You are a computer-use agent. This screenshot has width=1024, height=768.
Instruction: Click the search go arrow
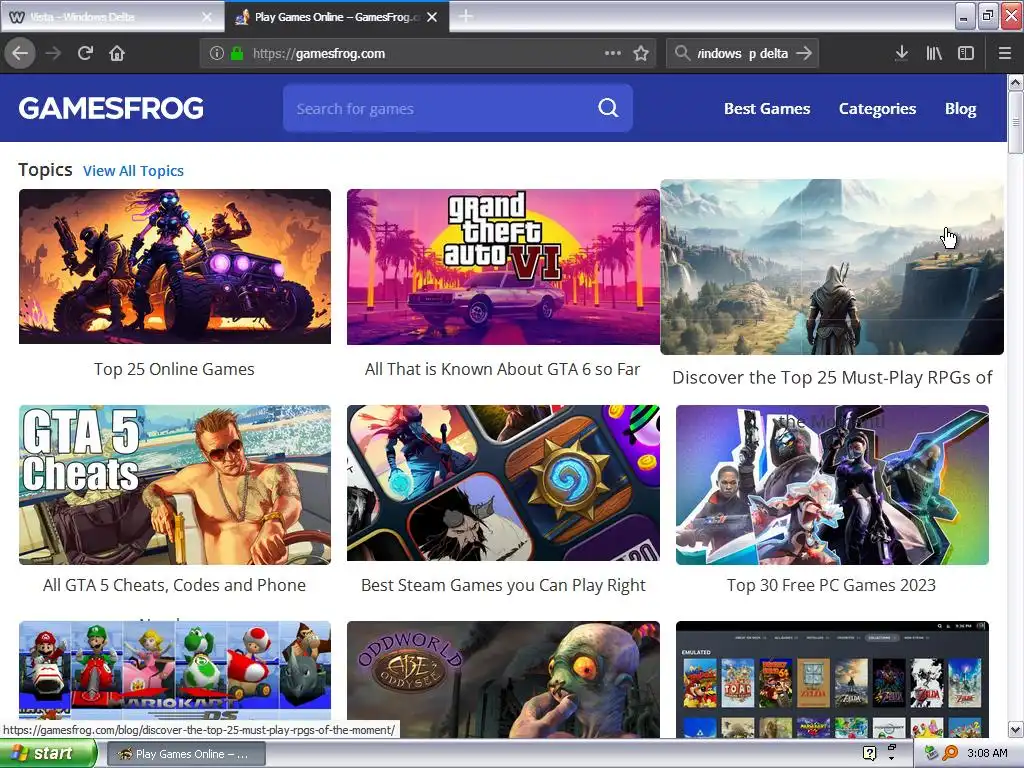(x=804, y=53)
